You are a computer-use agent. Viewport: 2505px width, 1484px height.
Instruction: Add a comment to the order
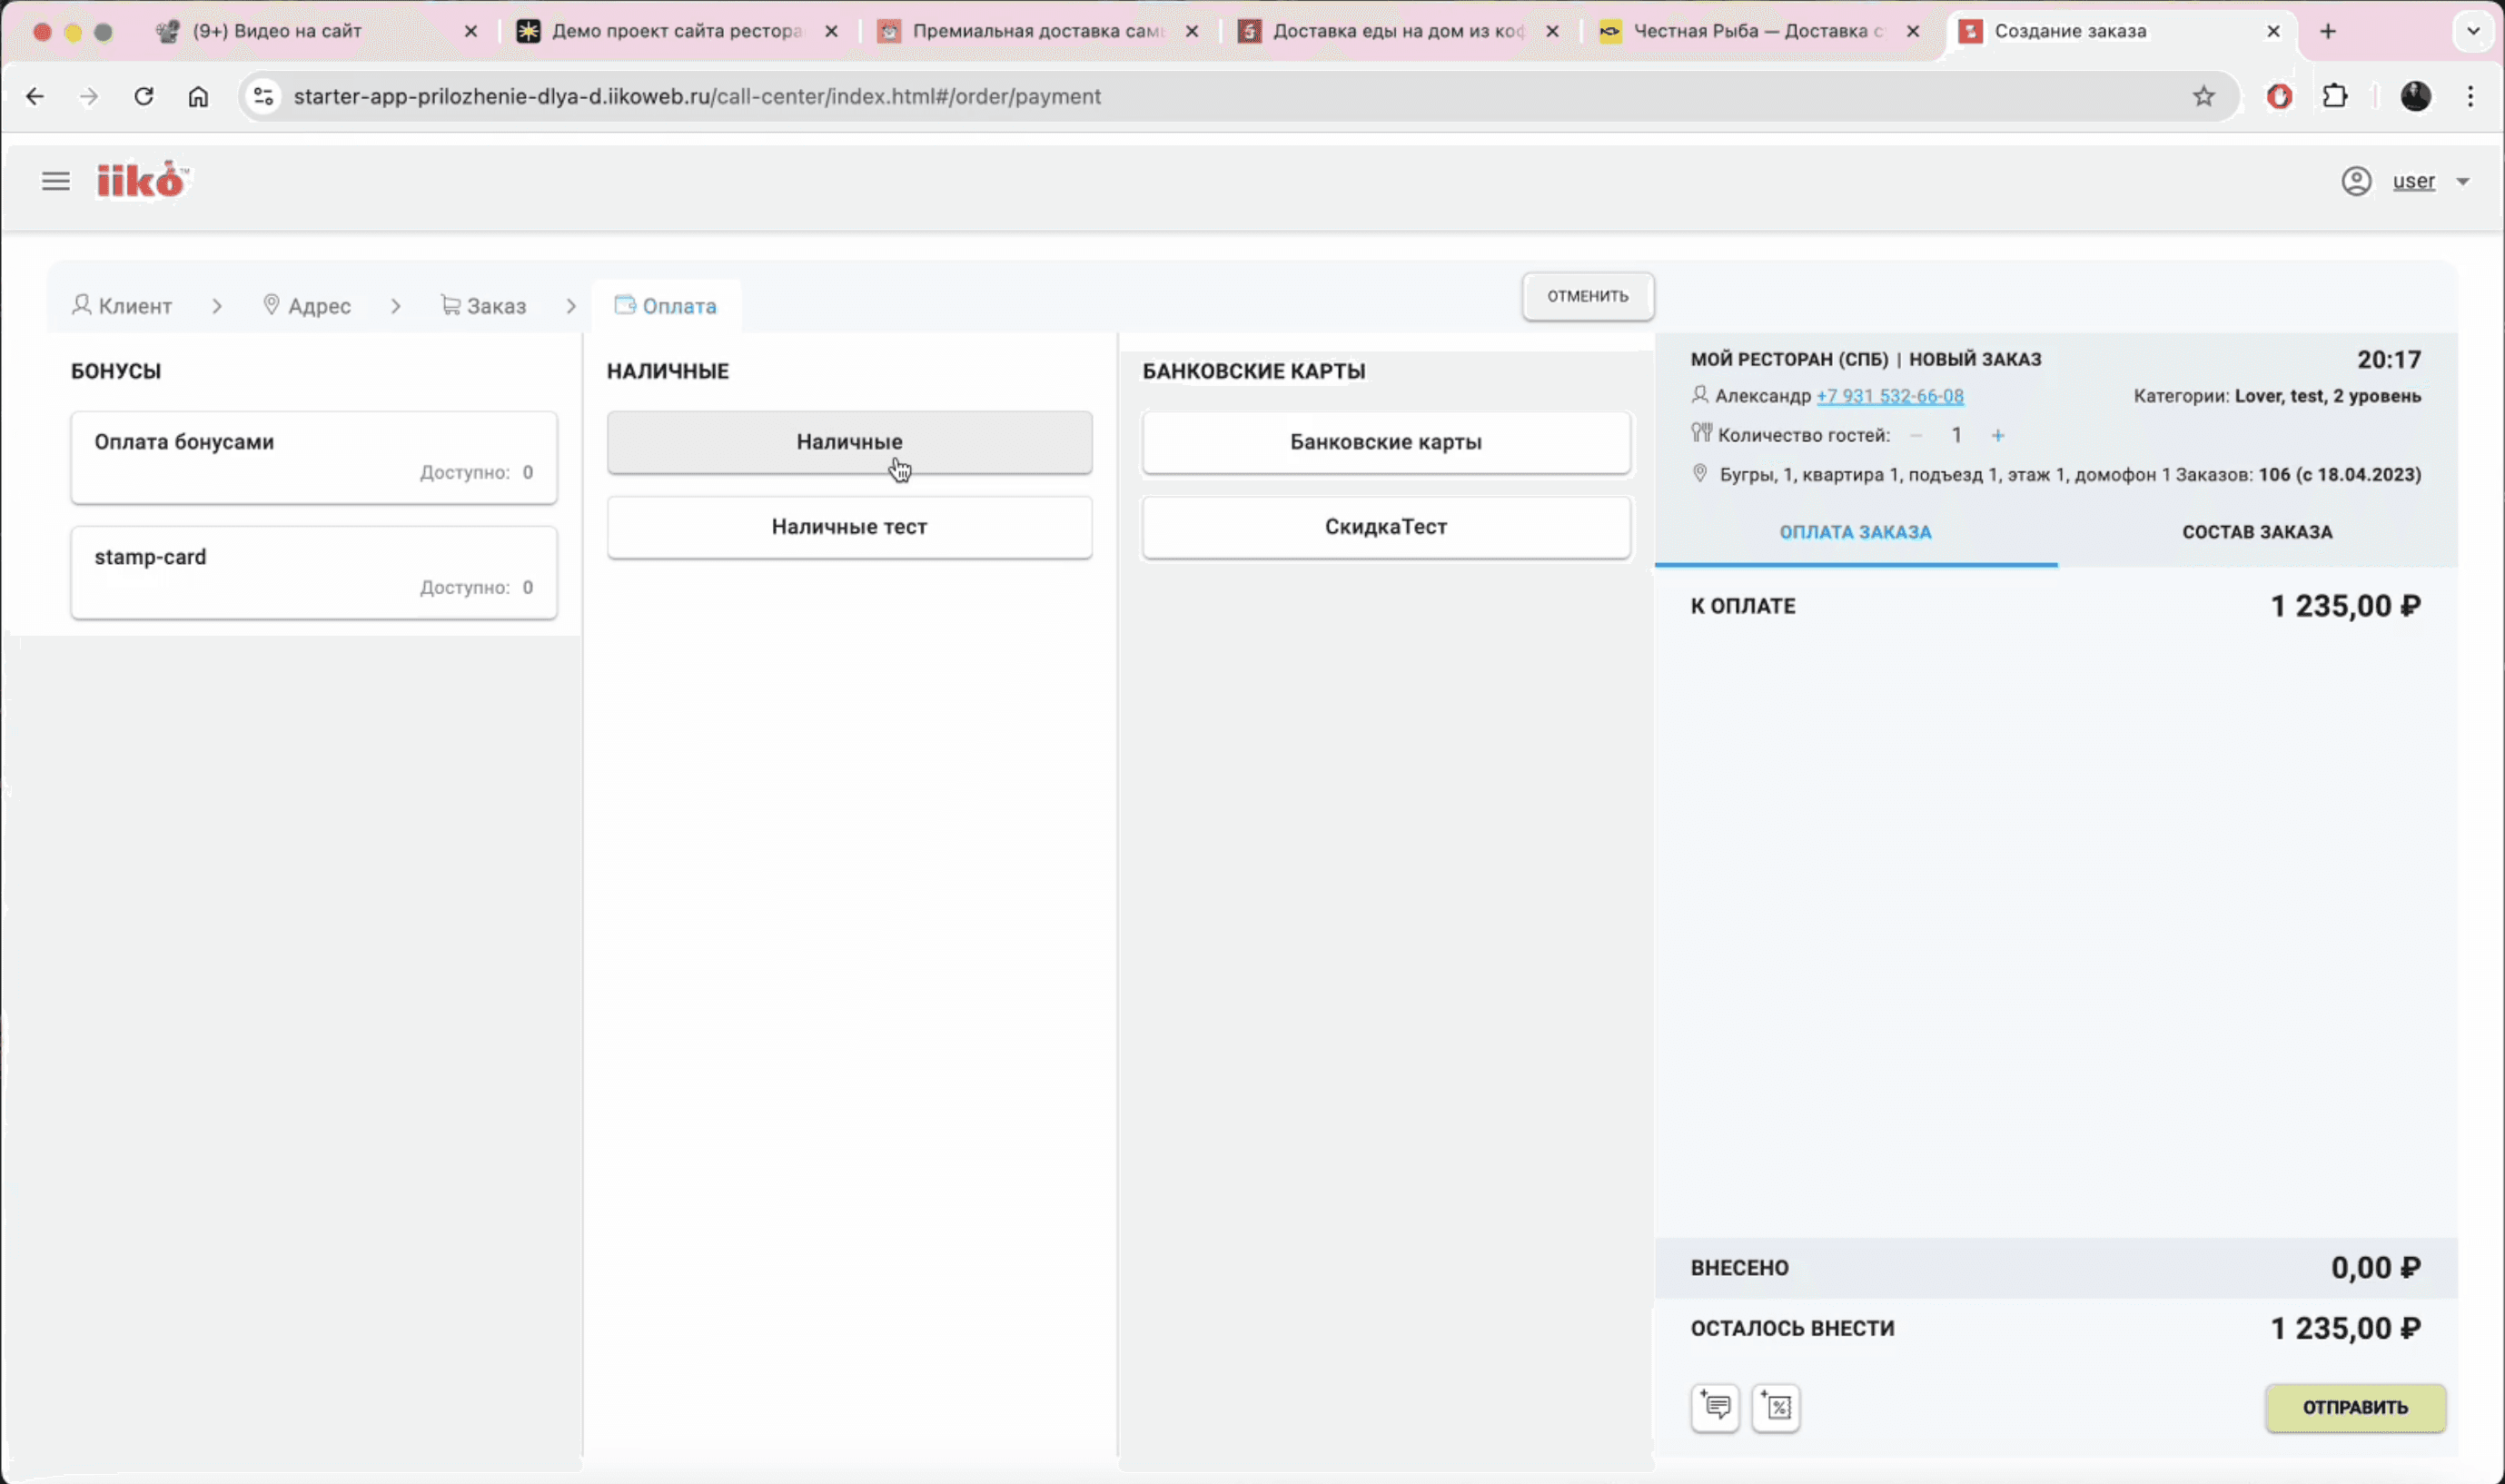click(1715, 1407)
